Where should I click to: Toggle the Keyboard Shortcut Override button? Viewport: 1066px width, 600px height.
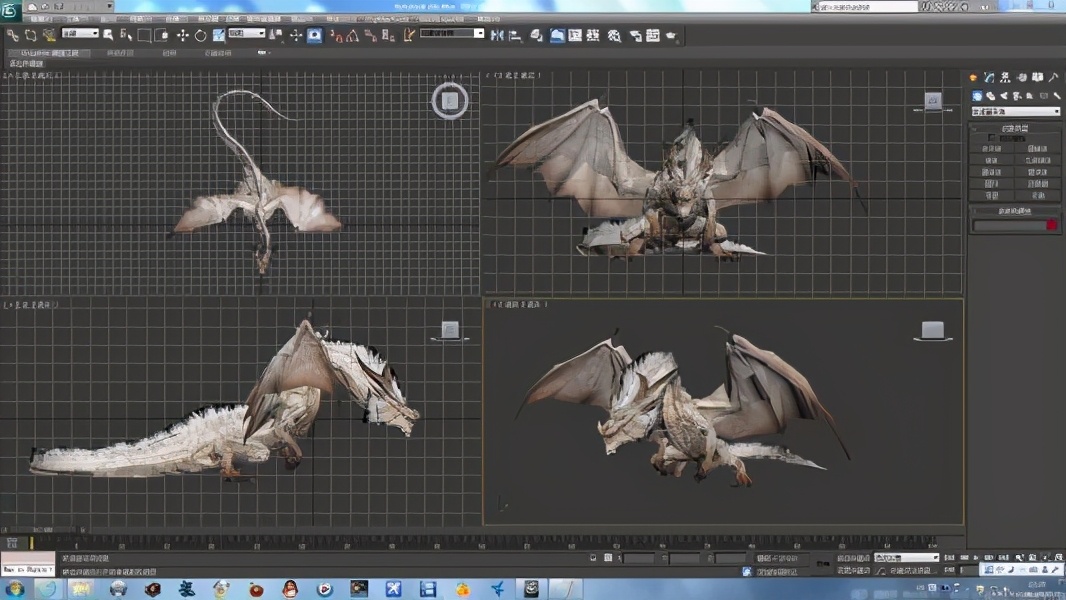[315, 35]
